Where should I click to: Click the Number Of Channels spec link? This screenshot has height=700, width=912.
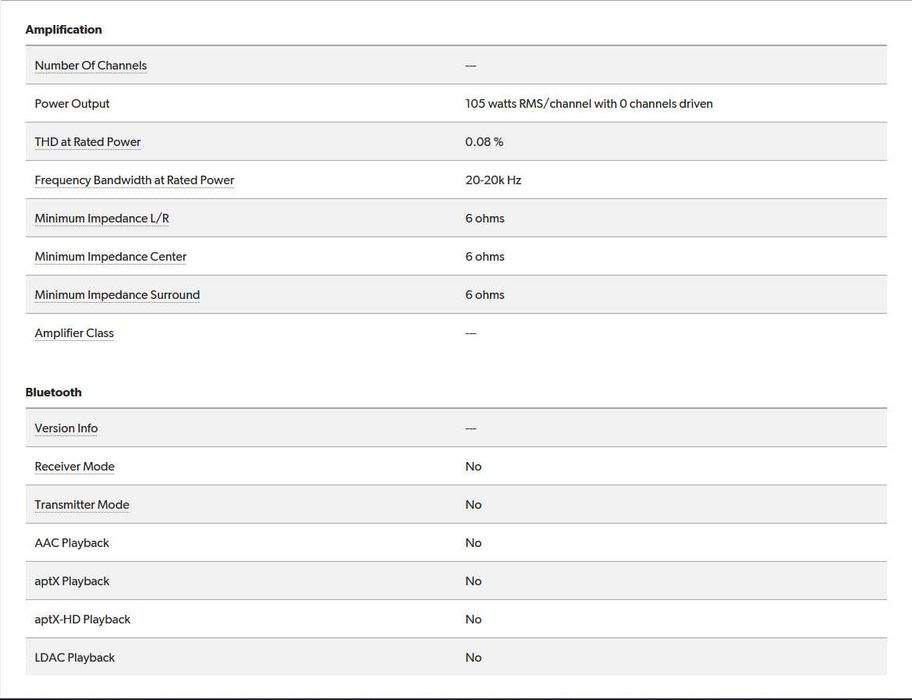click(x=90, y=66)
